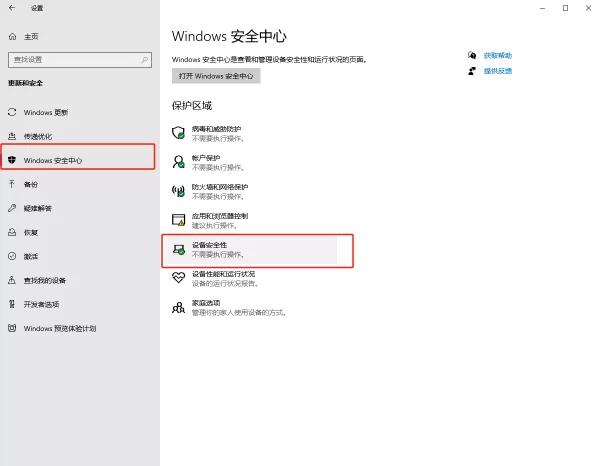This screenshot has height=466, width=600.
Task: Click the 查找设置 search field
Action: click(x=80, y=60)
